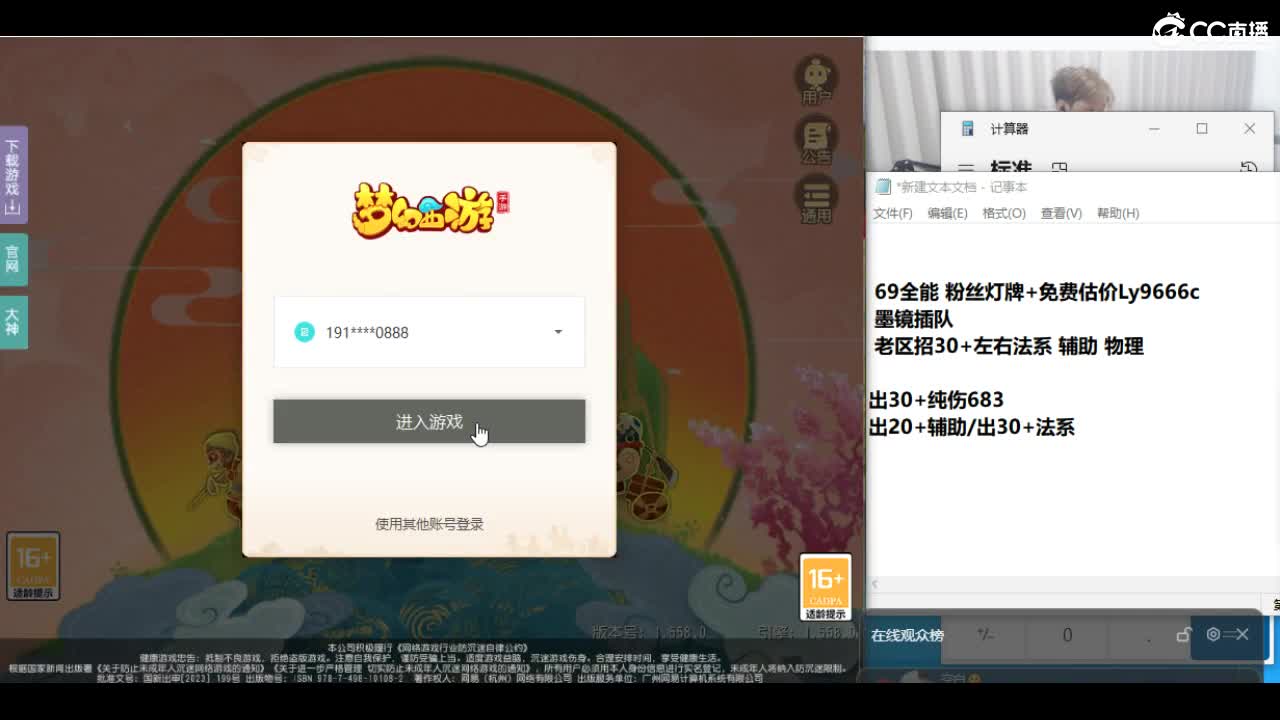Click the calculator +/- key behind the overlay
This screenshot has width=1280, height=720.
[986, 635]
